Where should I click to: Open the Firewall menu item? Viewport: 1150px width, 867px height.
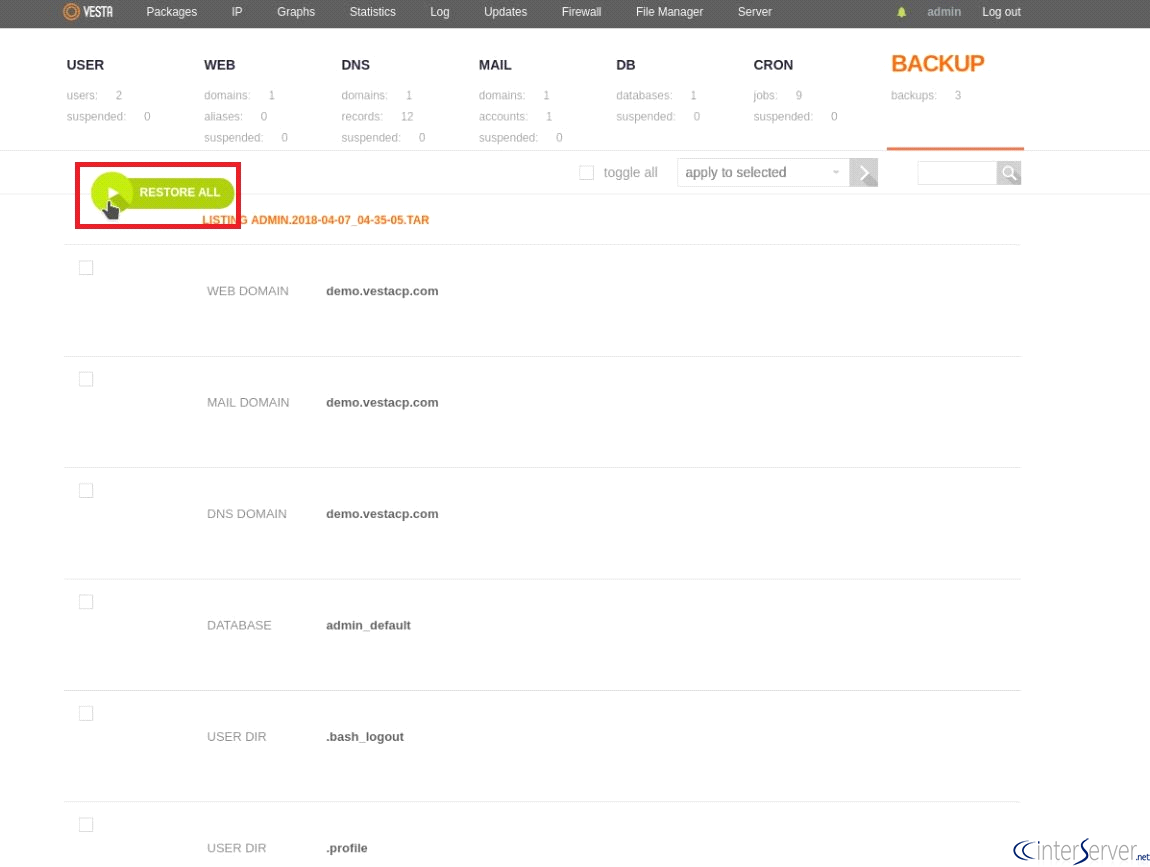point(582,12)
